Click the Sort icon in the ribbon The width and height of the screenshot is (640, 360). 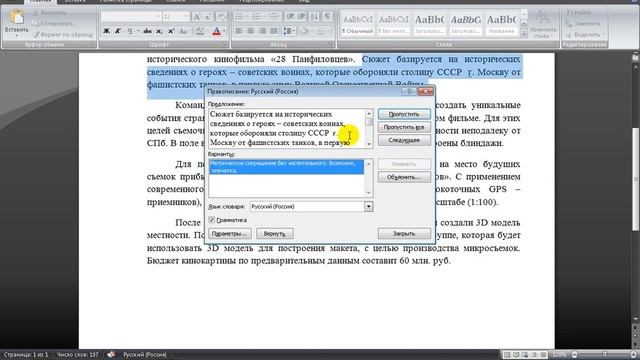click(314, 17)
